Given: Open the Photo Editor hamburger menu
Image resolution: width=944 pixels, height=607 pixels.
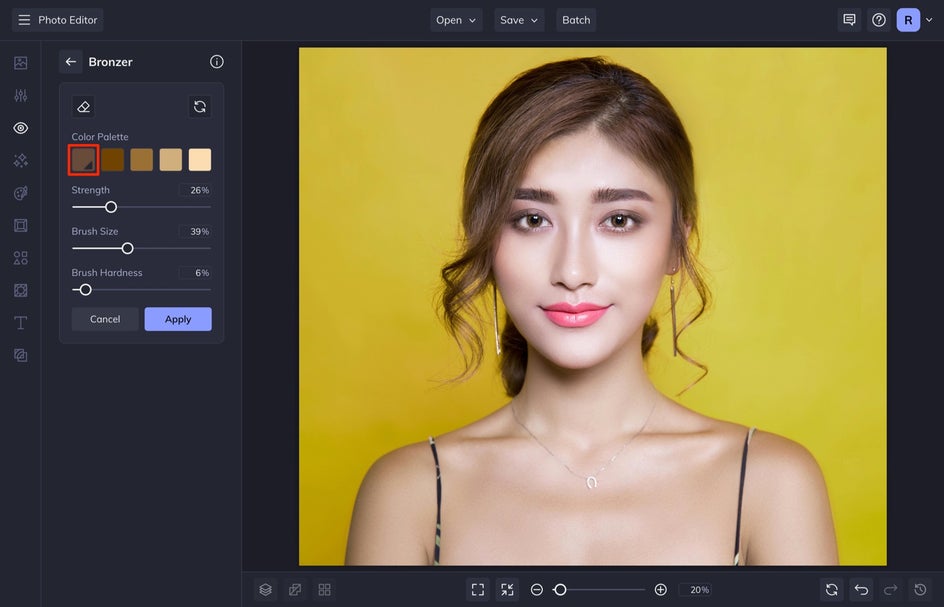Looking at the screenshot, I should click(x=24, y=20).
